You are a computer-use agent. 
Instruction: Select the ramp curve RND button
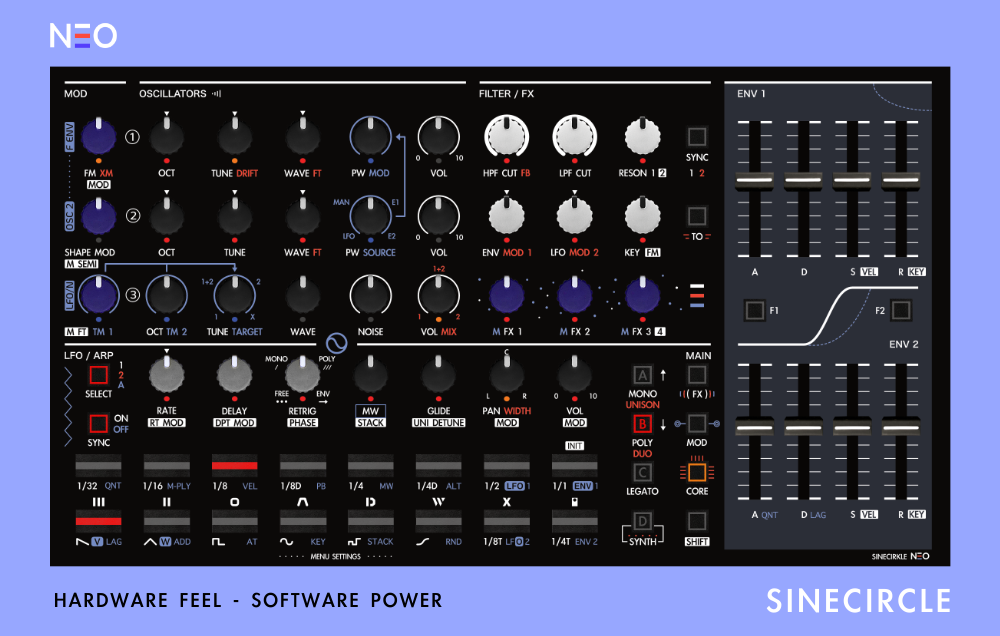coord(439,521)
